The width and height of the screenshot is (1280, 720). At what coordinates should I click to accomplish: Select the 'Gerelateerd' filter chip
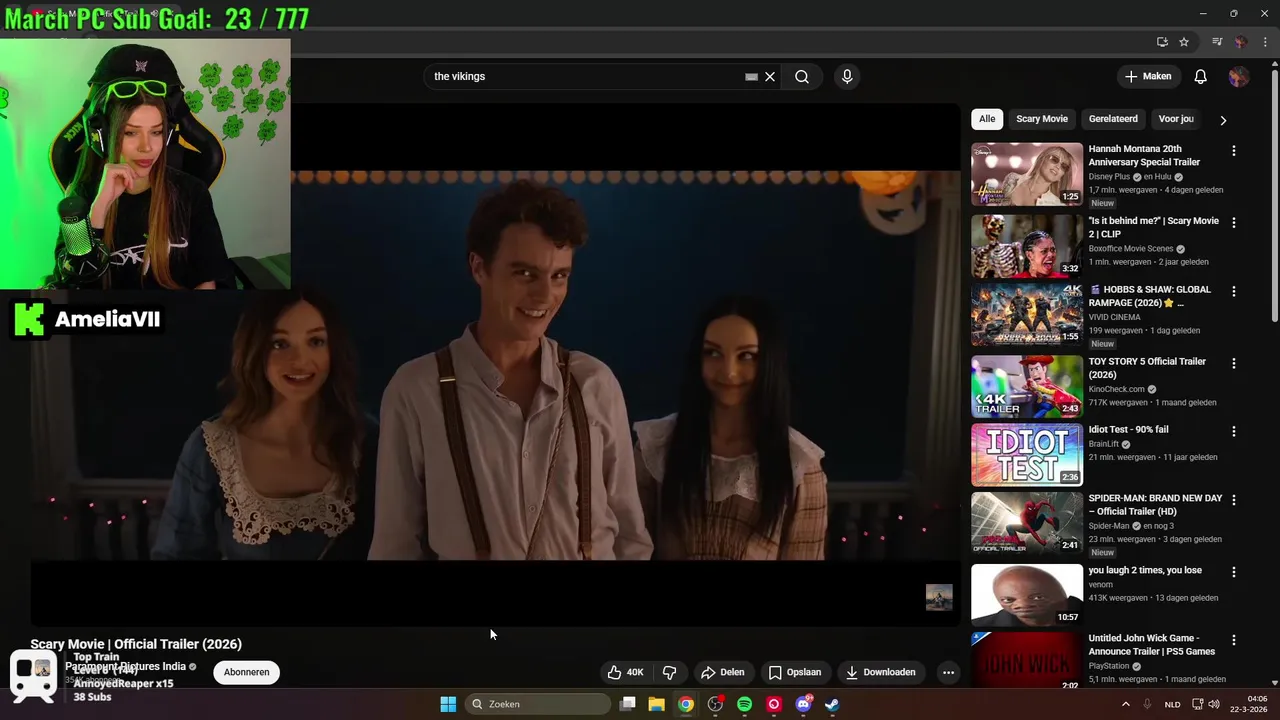1113,119
